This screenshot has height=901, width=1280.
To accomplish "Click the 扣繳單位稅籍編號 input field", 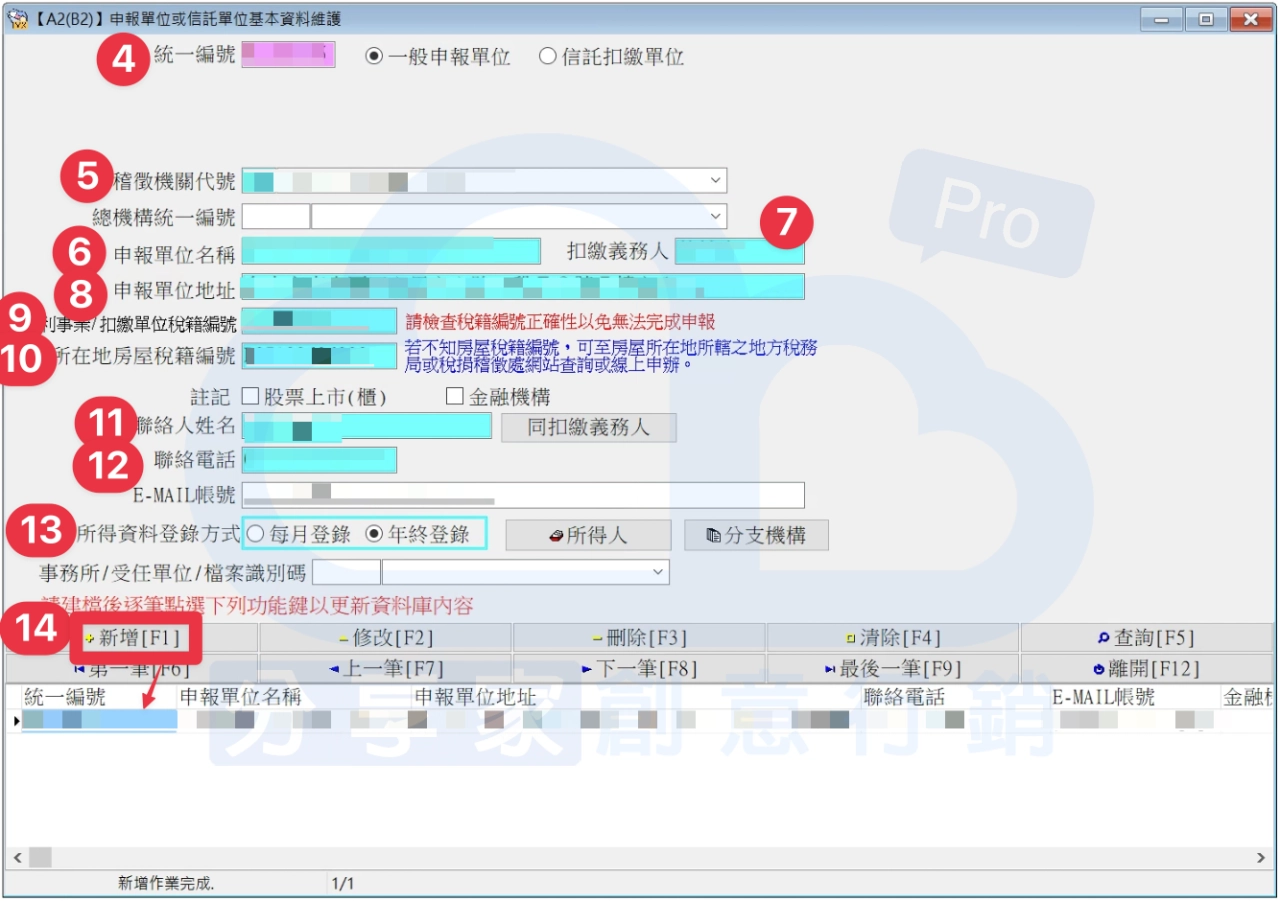I will click(x=319, y=321).
